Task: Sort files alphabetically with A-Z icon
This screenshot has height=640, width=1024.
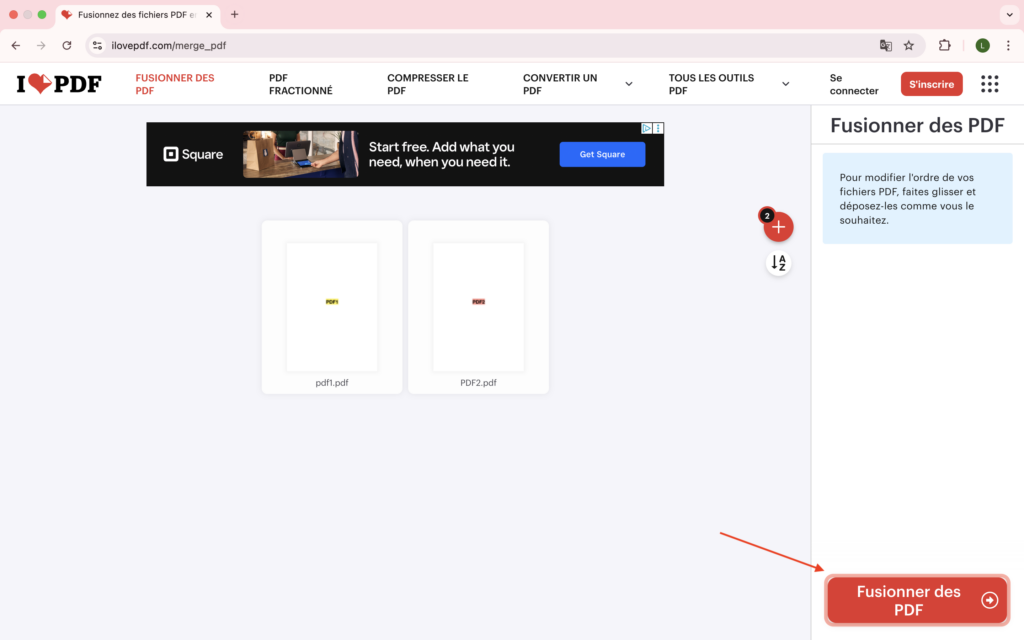Action: click(x=778, y=263)
